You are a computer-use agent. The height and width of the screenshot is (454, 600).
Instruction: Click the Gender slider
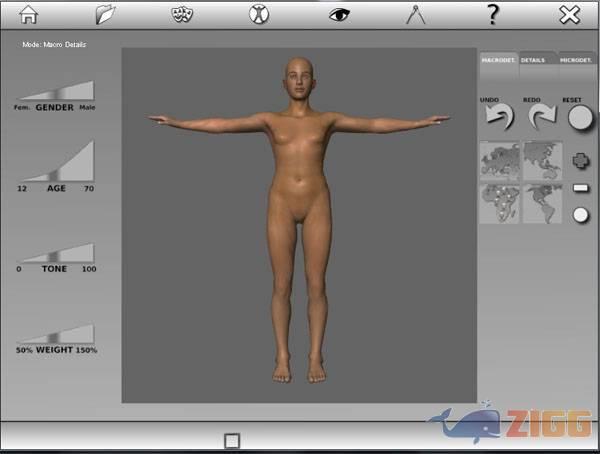click(x=55, y=91)
